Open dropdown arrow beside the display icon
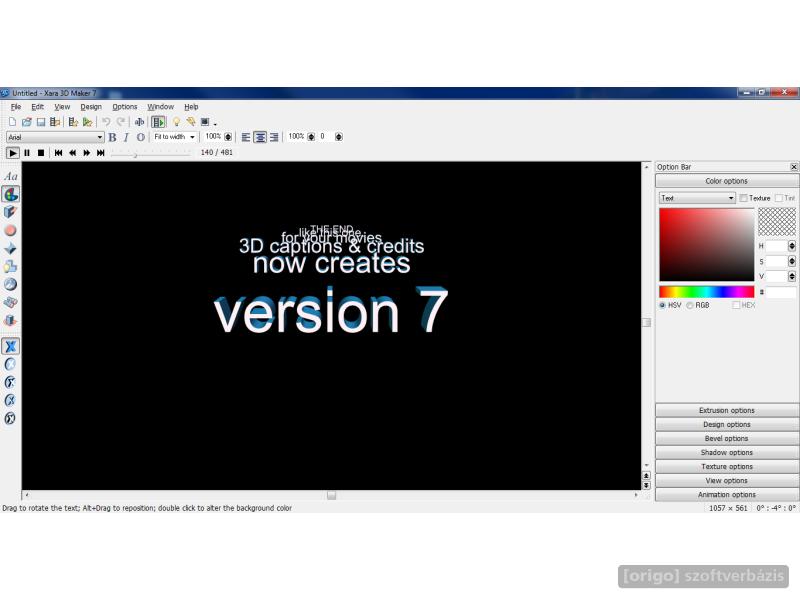Image resolution: width=800 pixels, height=600 pixels. pyautogui.click(x=215, y=123)
